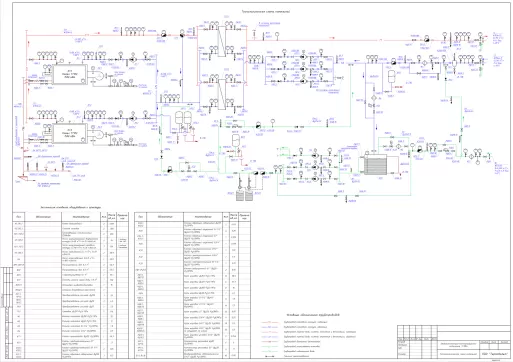Click the line-type legend heading
The image size is (513, 362).
click(x=313, y=315)
